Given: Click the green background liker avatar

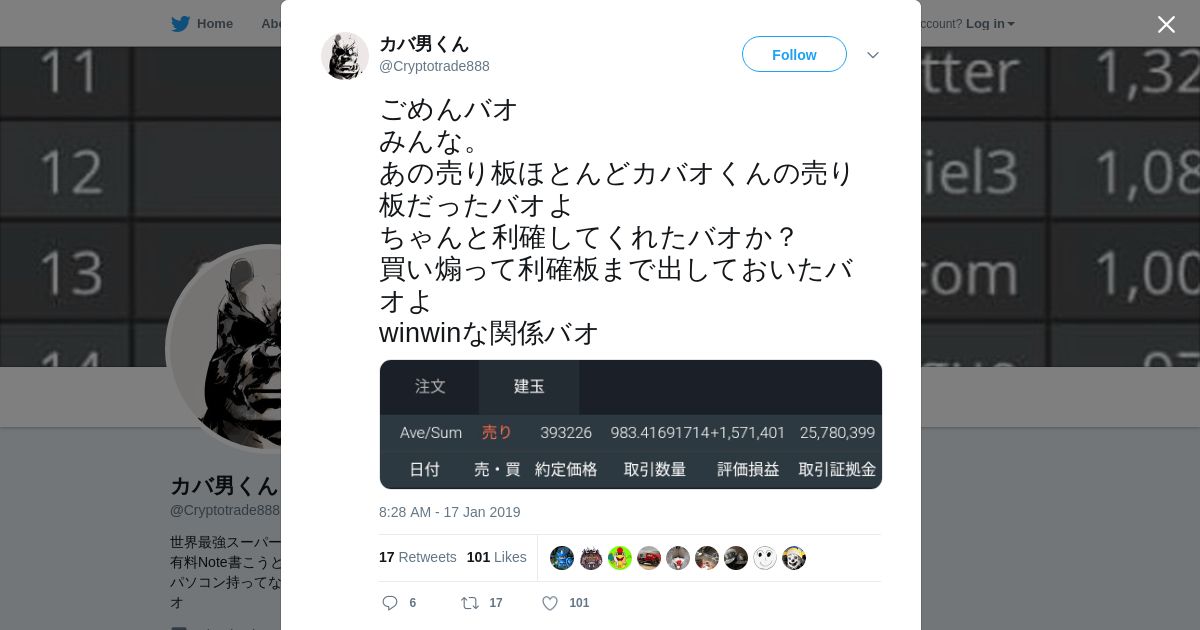Looking at the screenshot, I should tap(620, 558).
